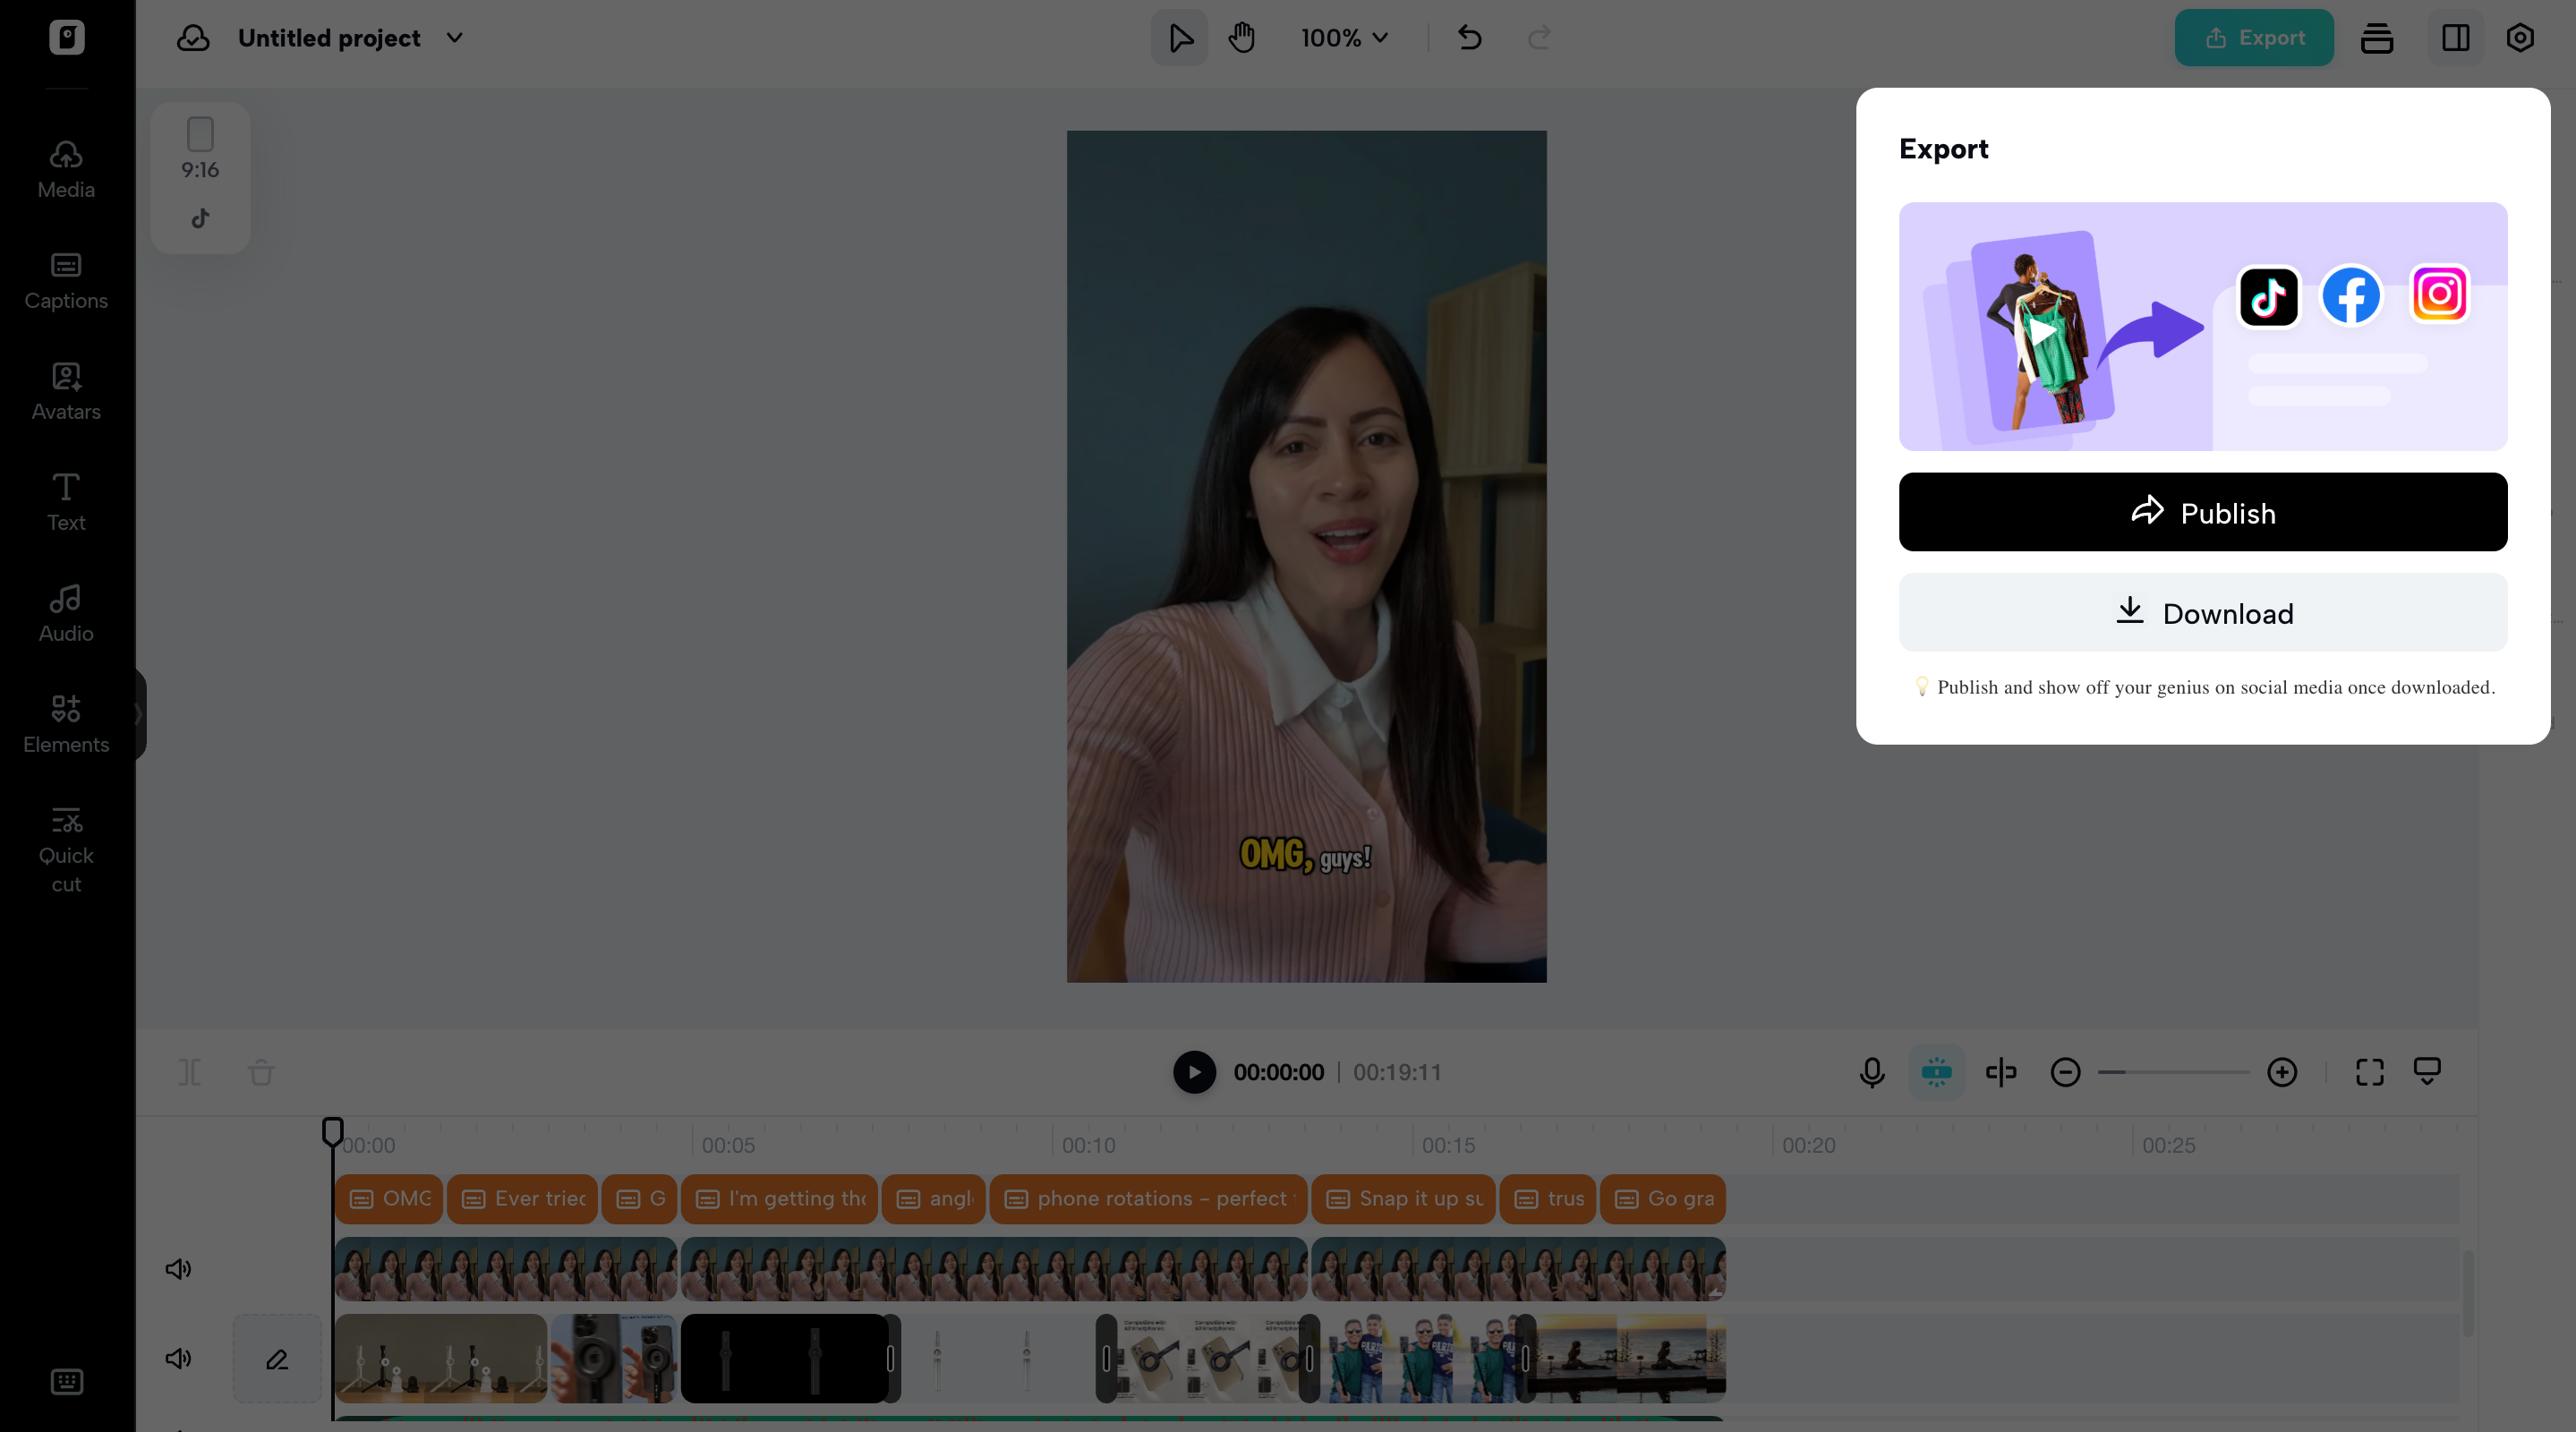This screenshot has height=1432, width=2576.
Task: Click the timeline playhead marker
Action: [x=333, y=1131]
